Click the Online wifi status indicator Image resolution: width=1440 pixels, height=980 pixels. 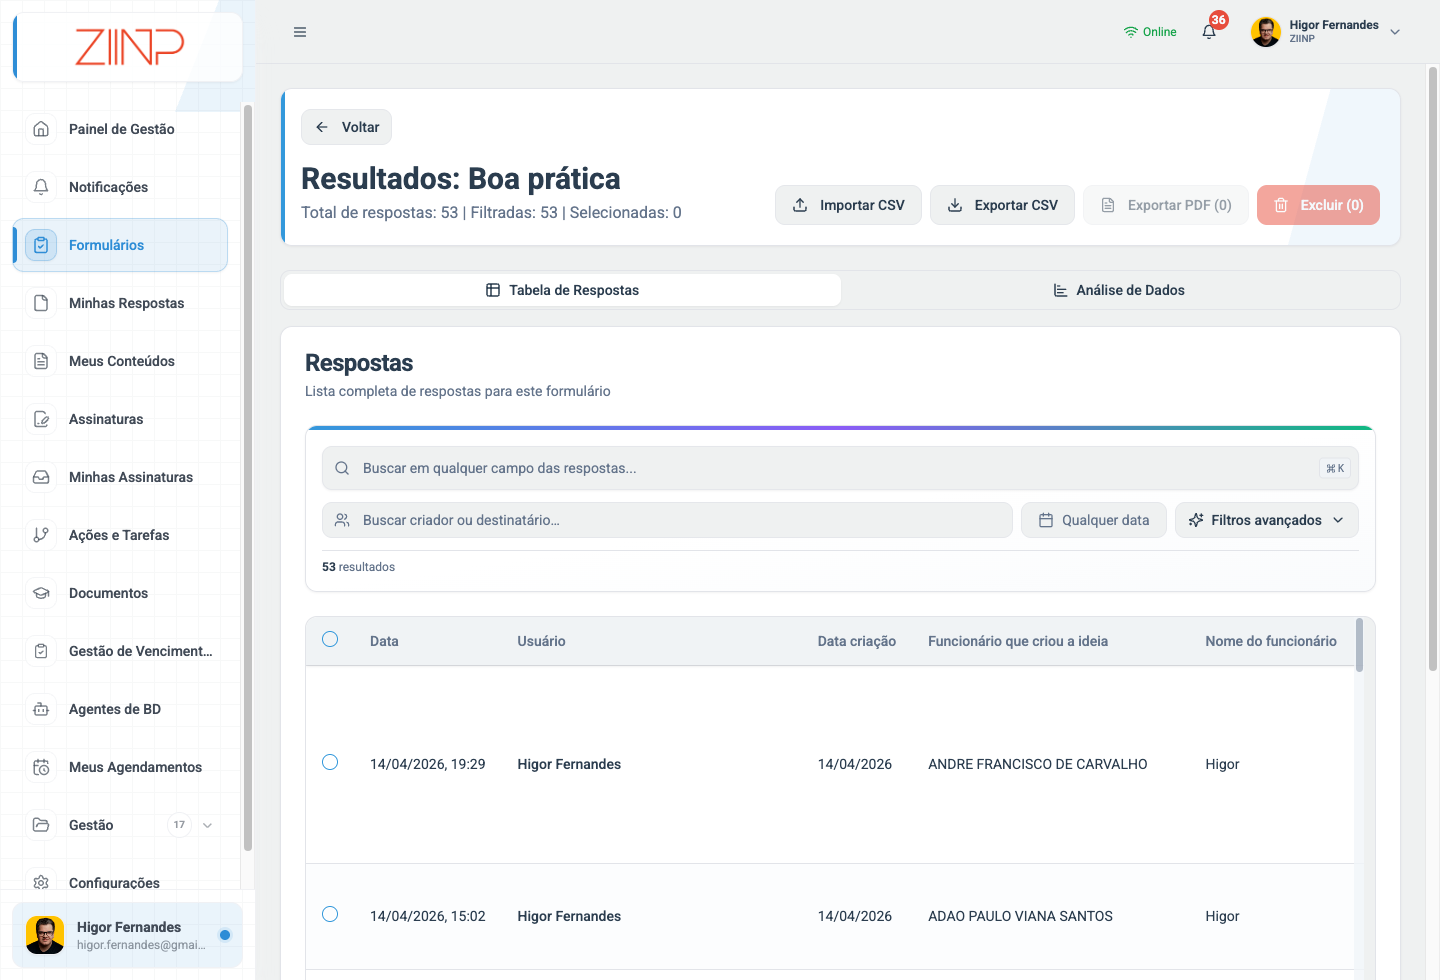1150,32
